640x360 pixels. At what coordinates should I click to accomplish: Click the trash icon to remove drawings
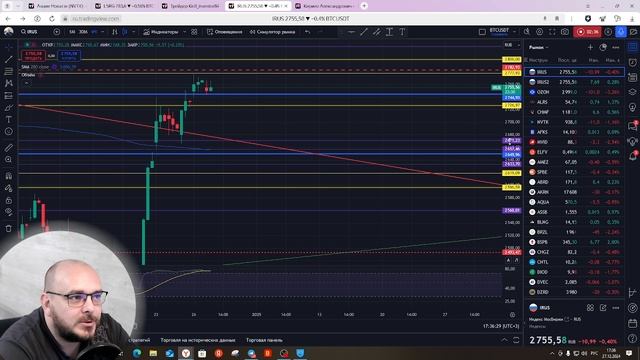coord(9,229)
